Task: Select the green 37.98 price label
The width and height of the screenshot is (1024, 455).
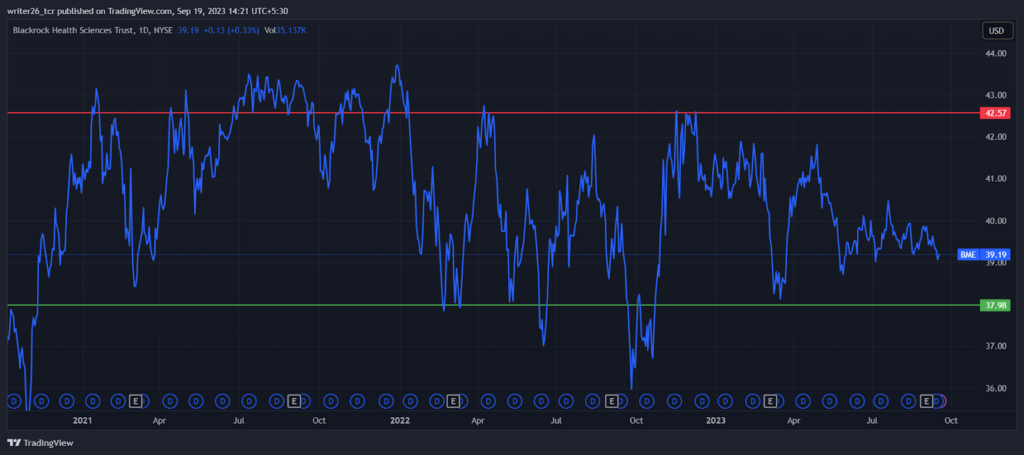Action: (x=995, y=305)
